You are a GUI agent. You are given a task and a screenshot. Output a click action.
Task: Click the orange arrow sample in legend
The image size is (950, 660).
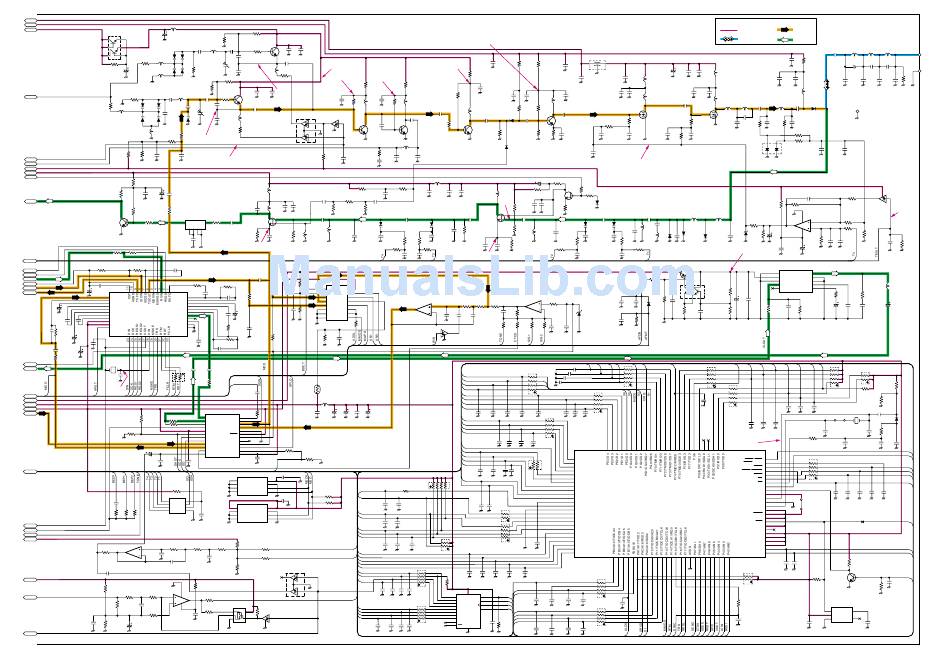[785, 29]
